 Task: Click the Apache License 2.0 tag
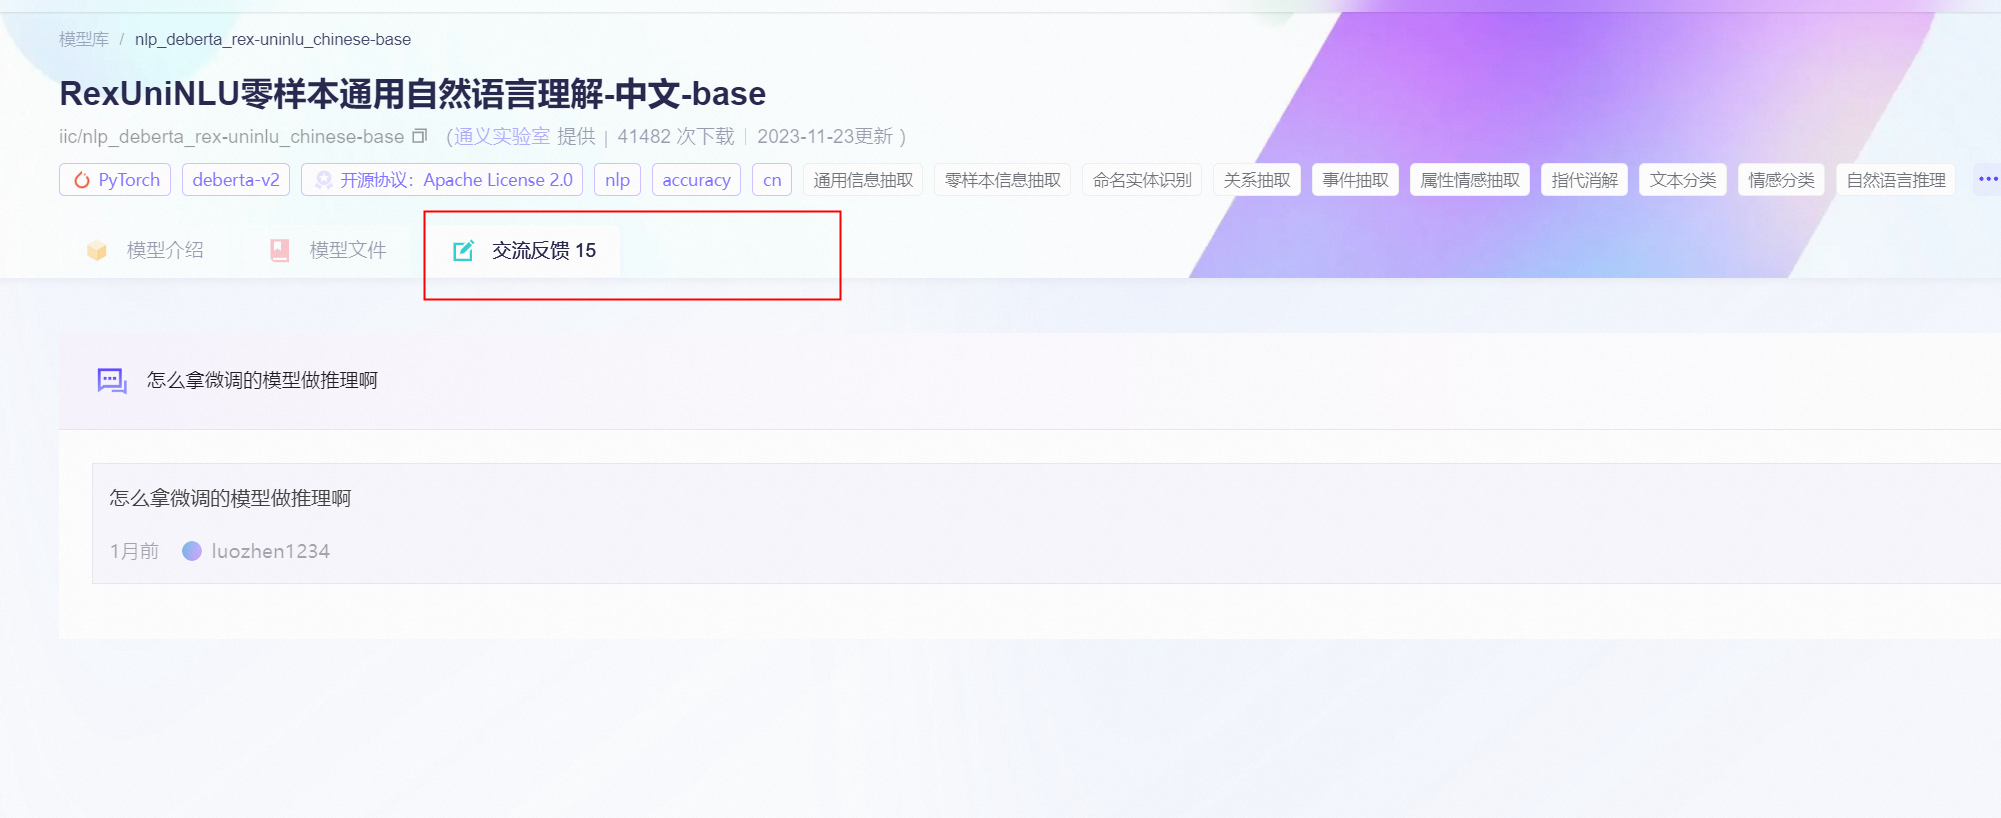[x=442, y=180]
